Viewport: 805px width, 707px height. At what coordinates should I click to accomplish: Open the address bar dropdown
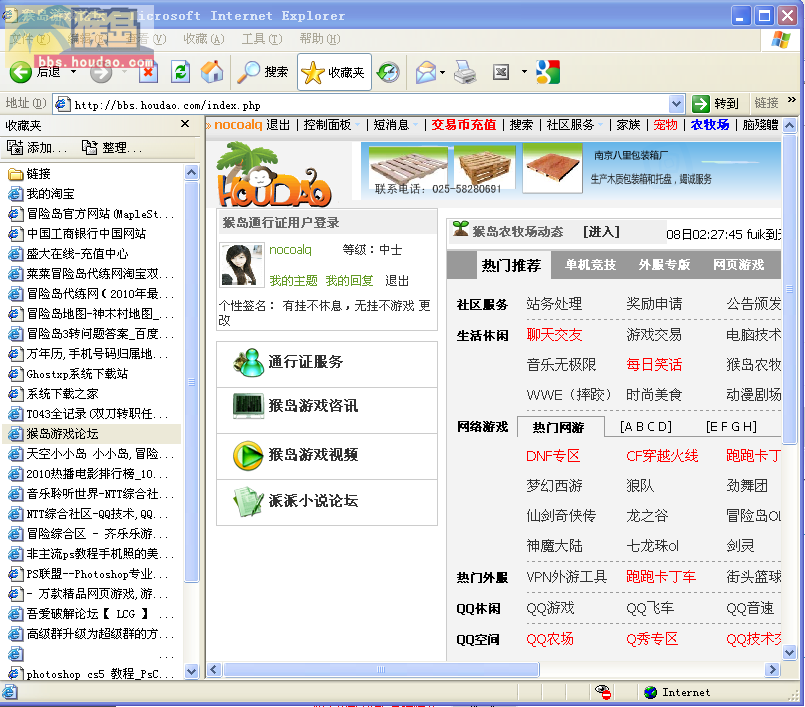677,104
